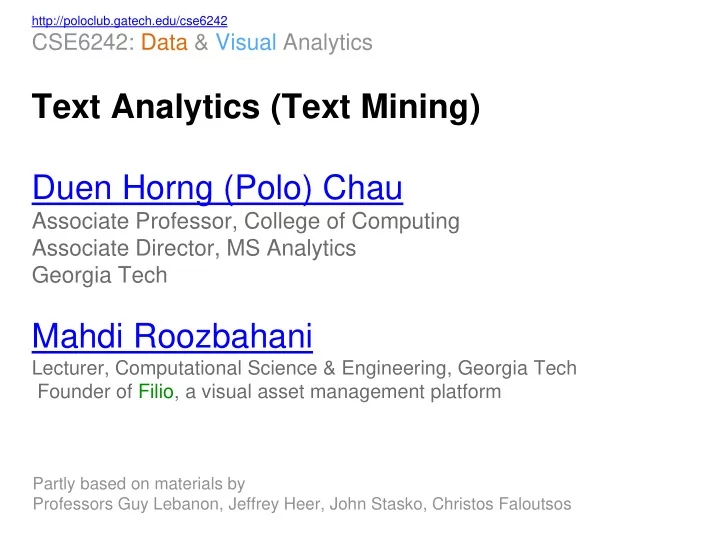Screen dimensions: 720x541
Task: Click the gray word Analytics in course header
Action: click(327, 42)
